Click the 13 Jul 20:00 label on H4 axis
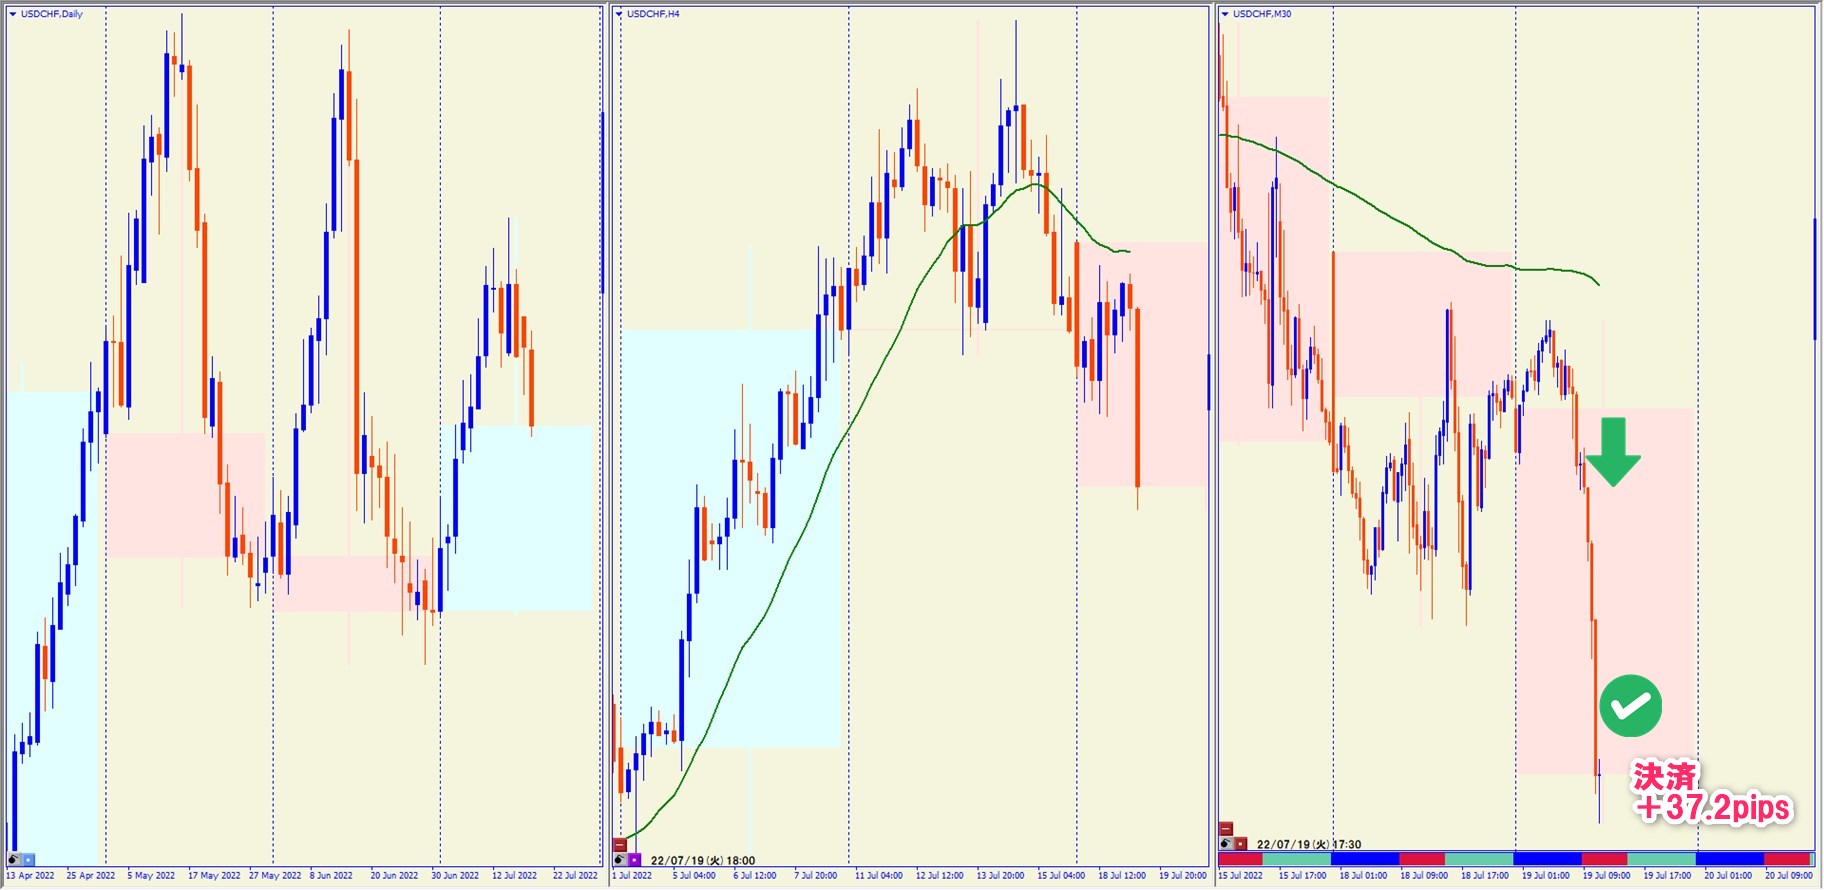This screenshot has height=890, width=1824. (1000, 876)
